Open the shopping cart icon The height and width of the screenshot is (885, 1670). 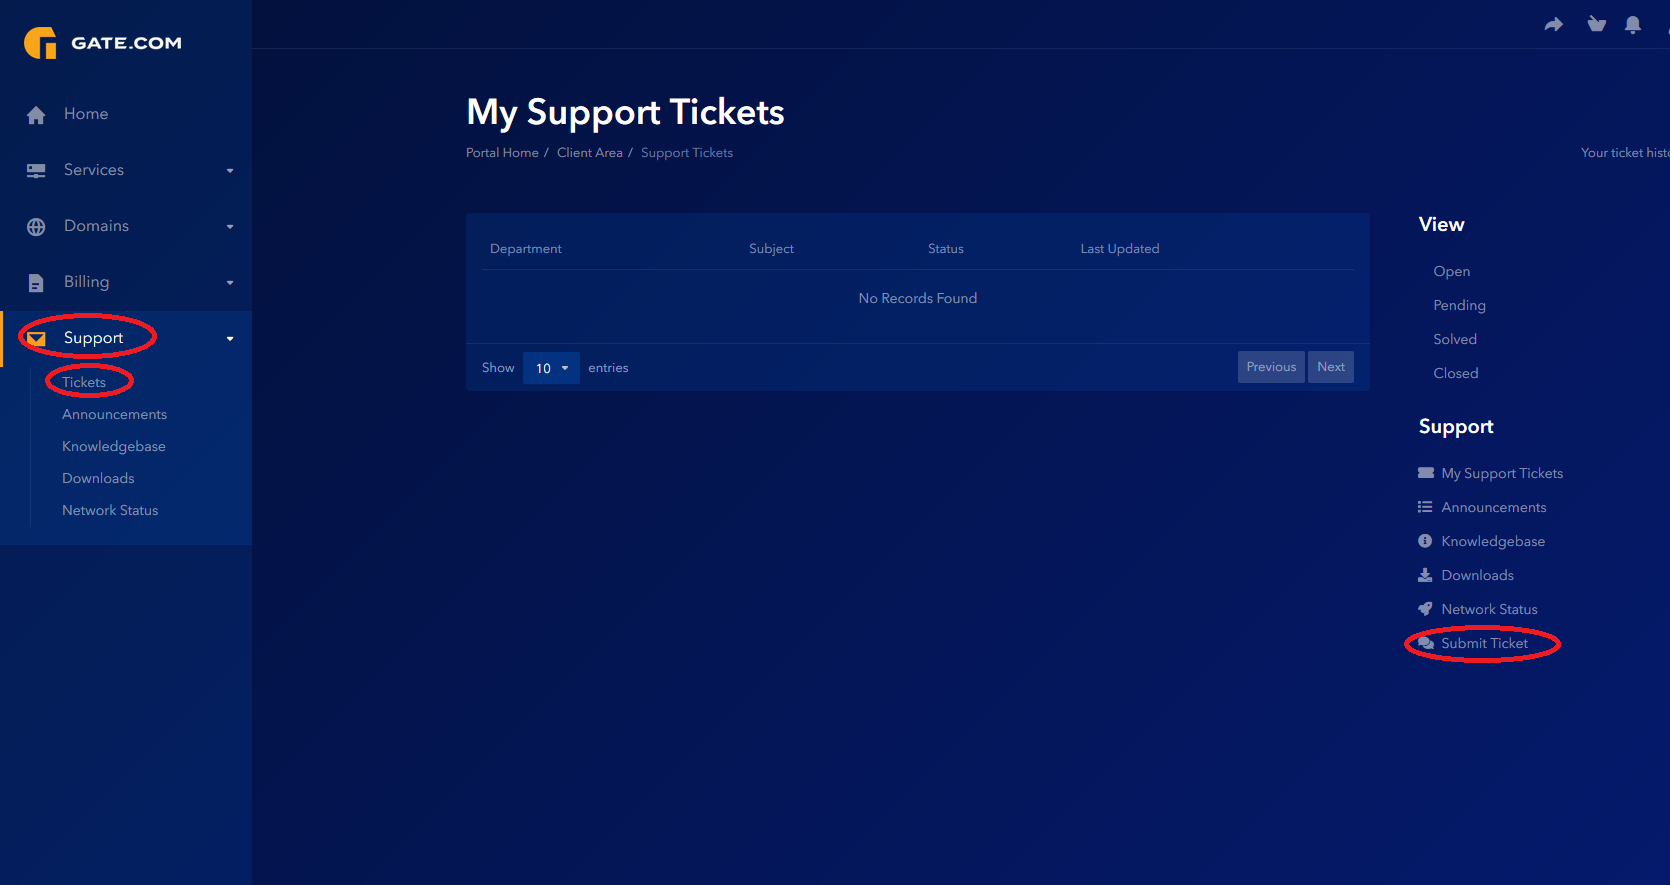pos(1596,24)
